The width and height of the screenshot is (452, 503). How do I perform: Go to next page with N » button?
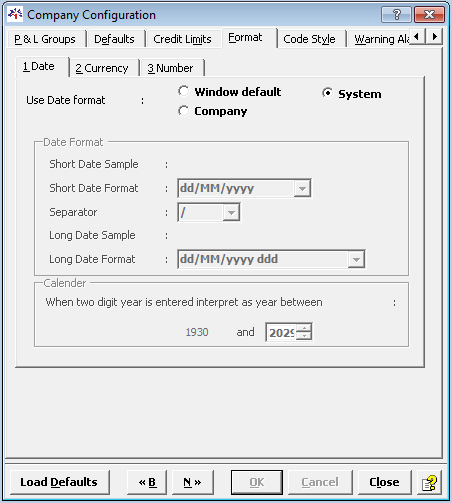[x=192, y=482]
